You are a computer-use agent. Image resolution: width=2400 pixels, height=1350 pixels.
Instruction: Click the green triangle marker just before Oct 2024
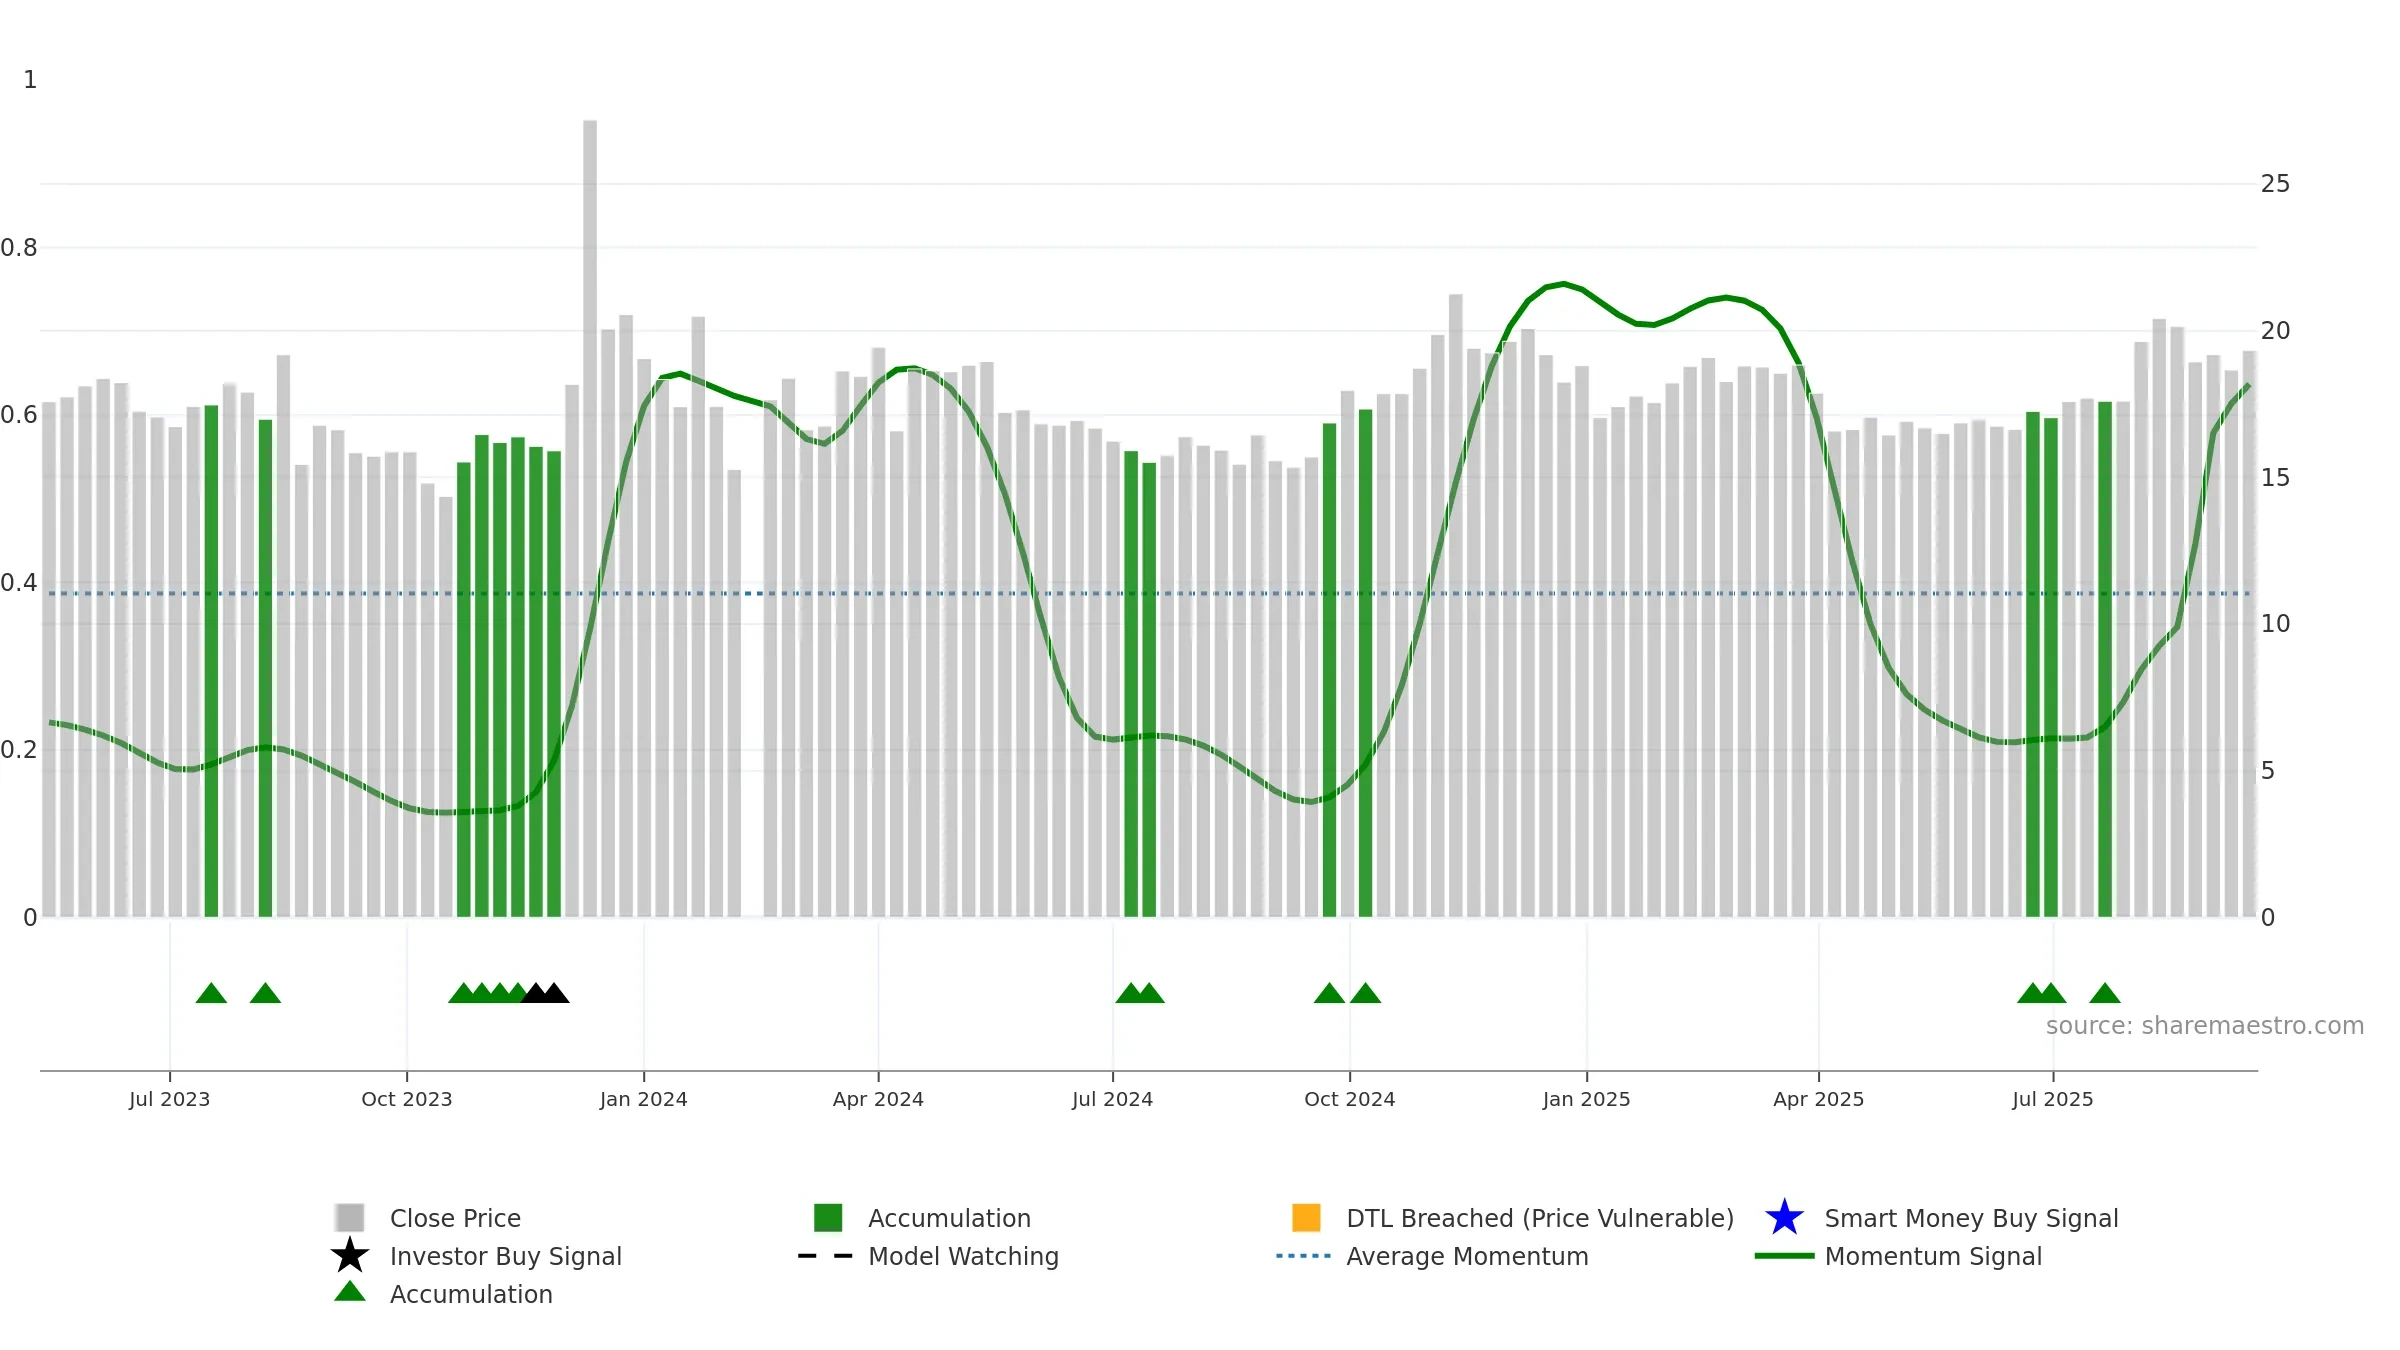[1329, 993]
